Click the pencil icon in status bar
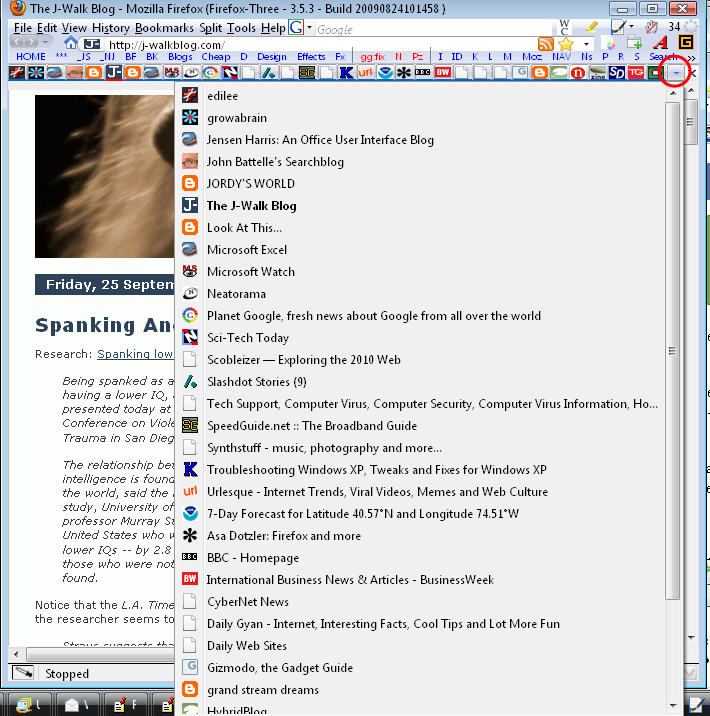 pyautogui.click(x=23, y=672)
